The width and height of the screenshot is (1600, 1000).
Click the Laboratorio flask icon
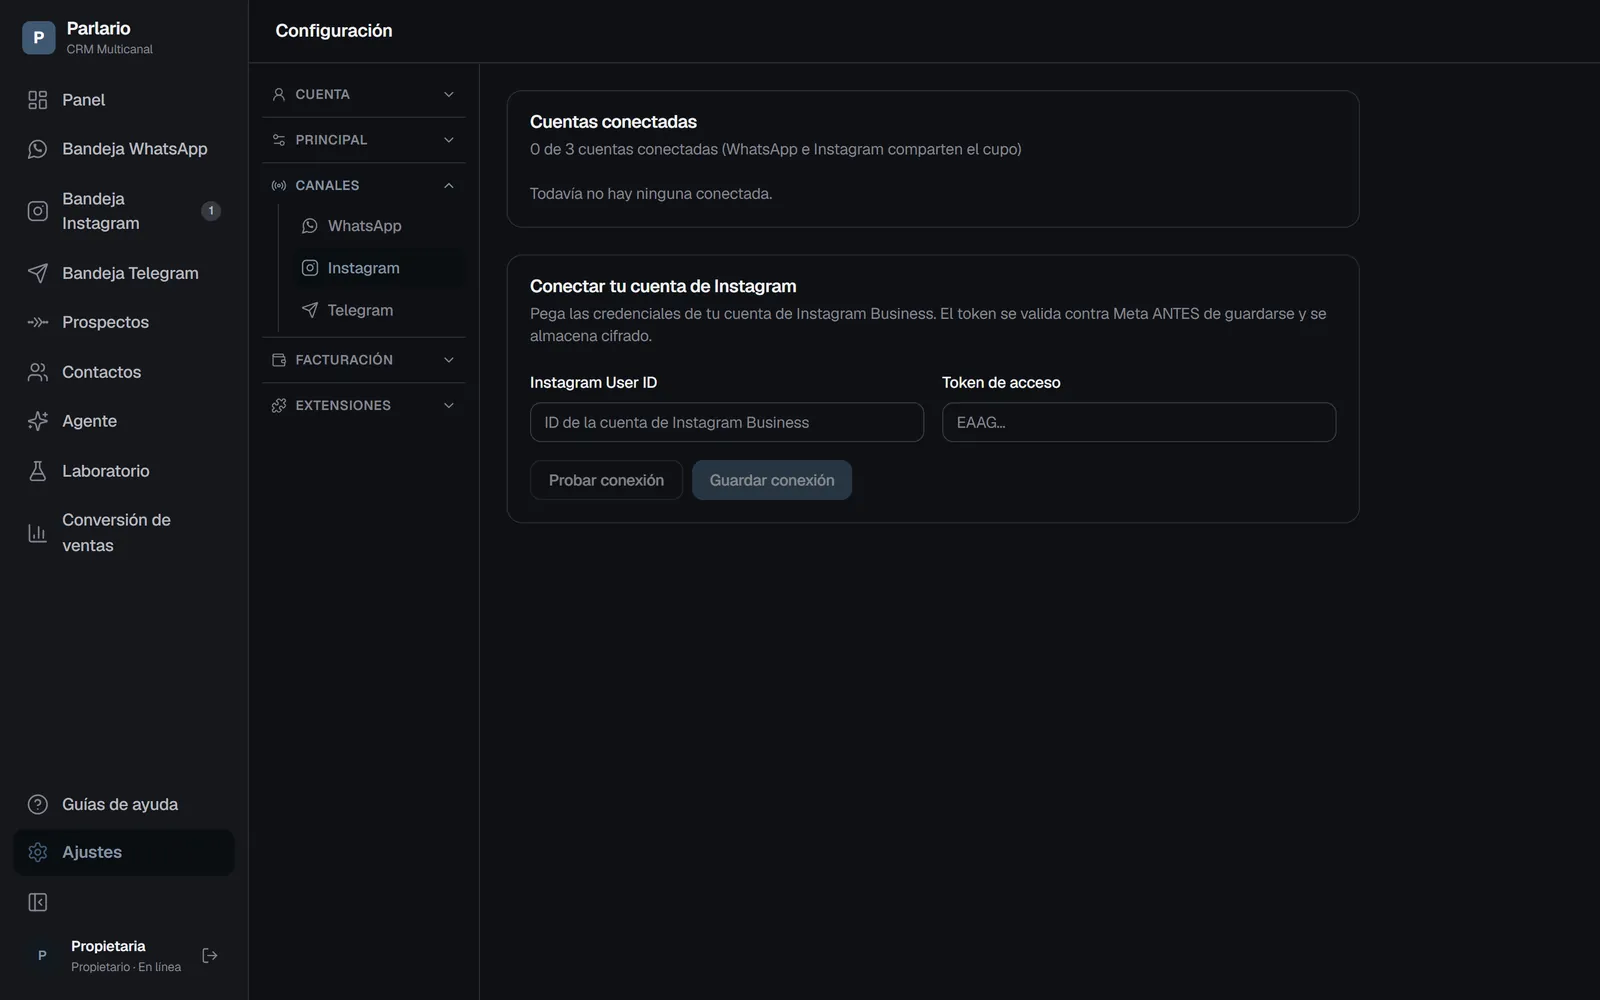(38, 471)
